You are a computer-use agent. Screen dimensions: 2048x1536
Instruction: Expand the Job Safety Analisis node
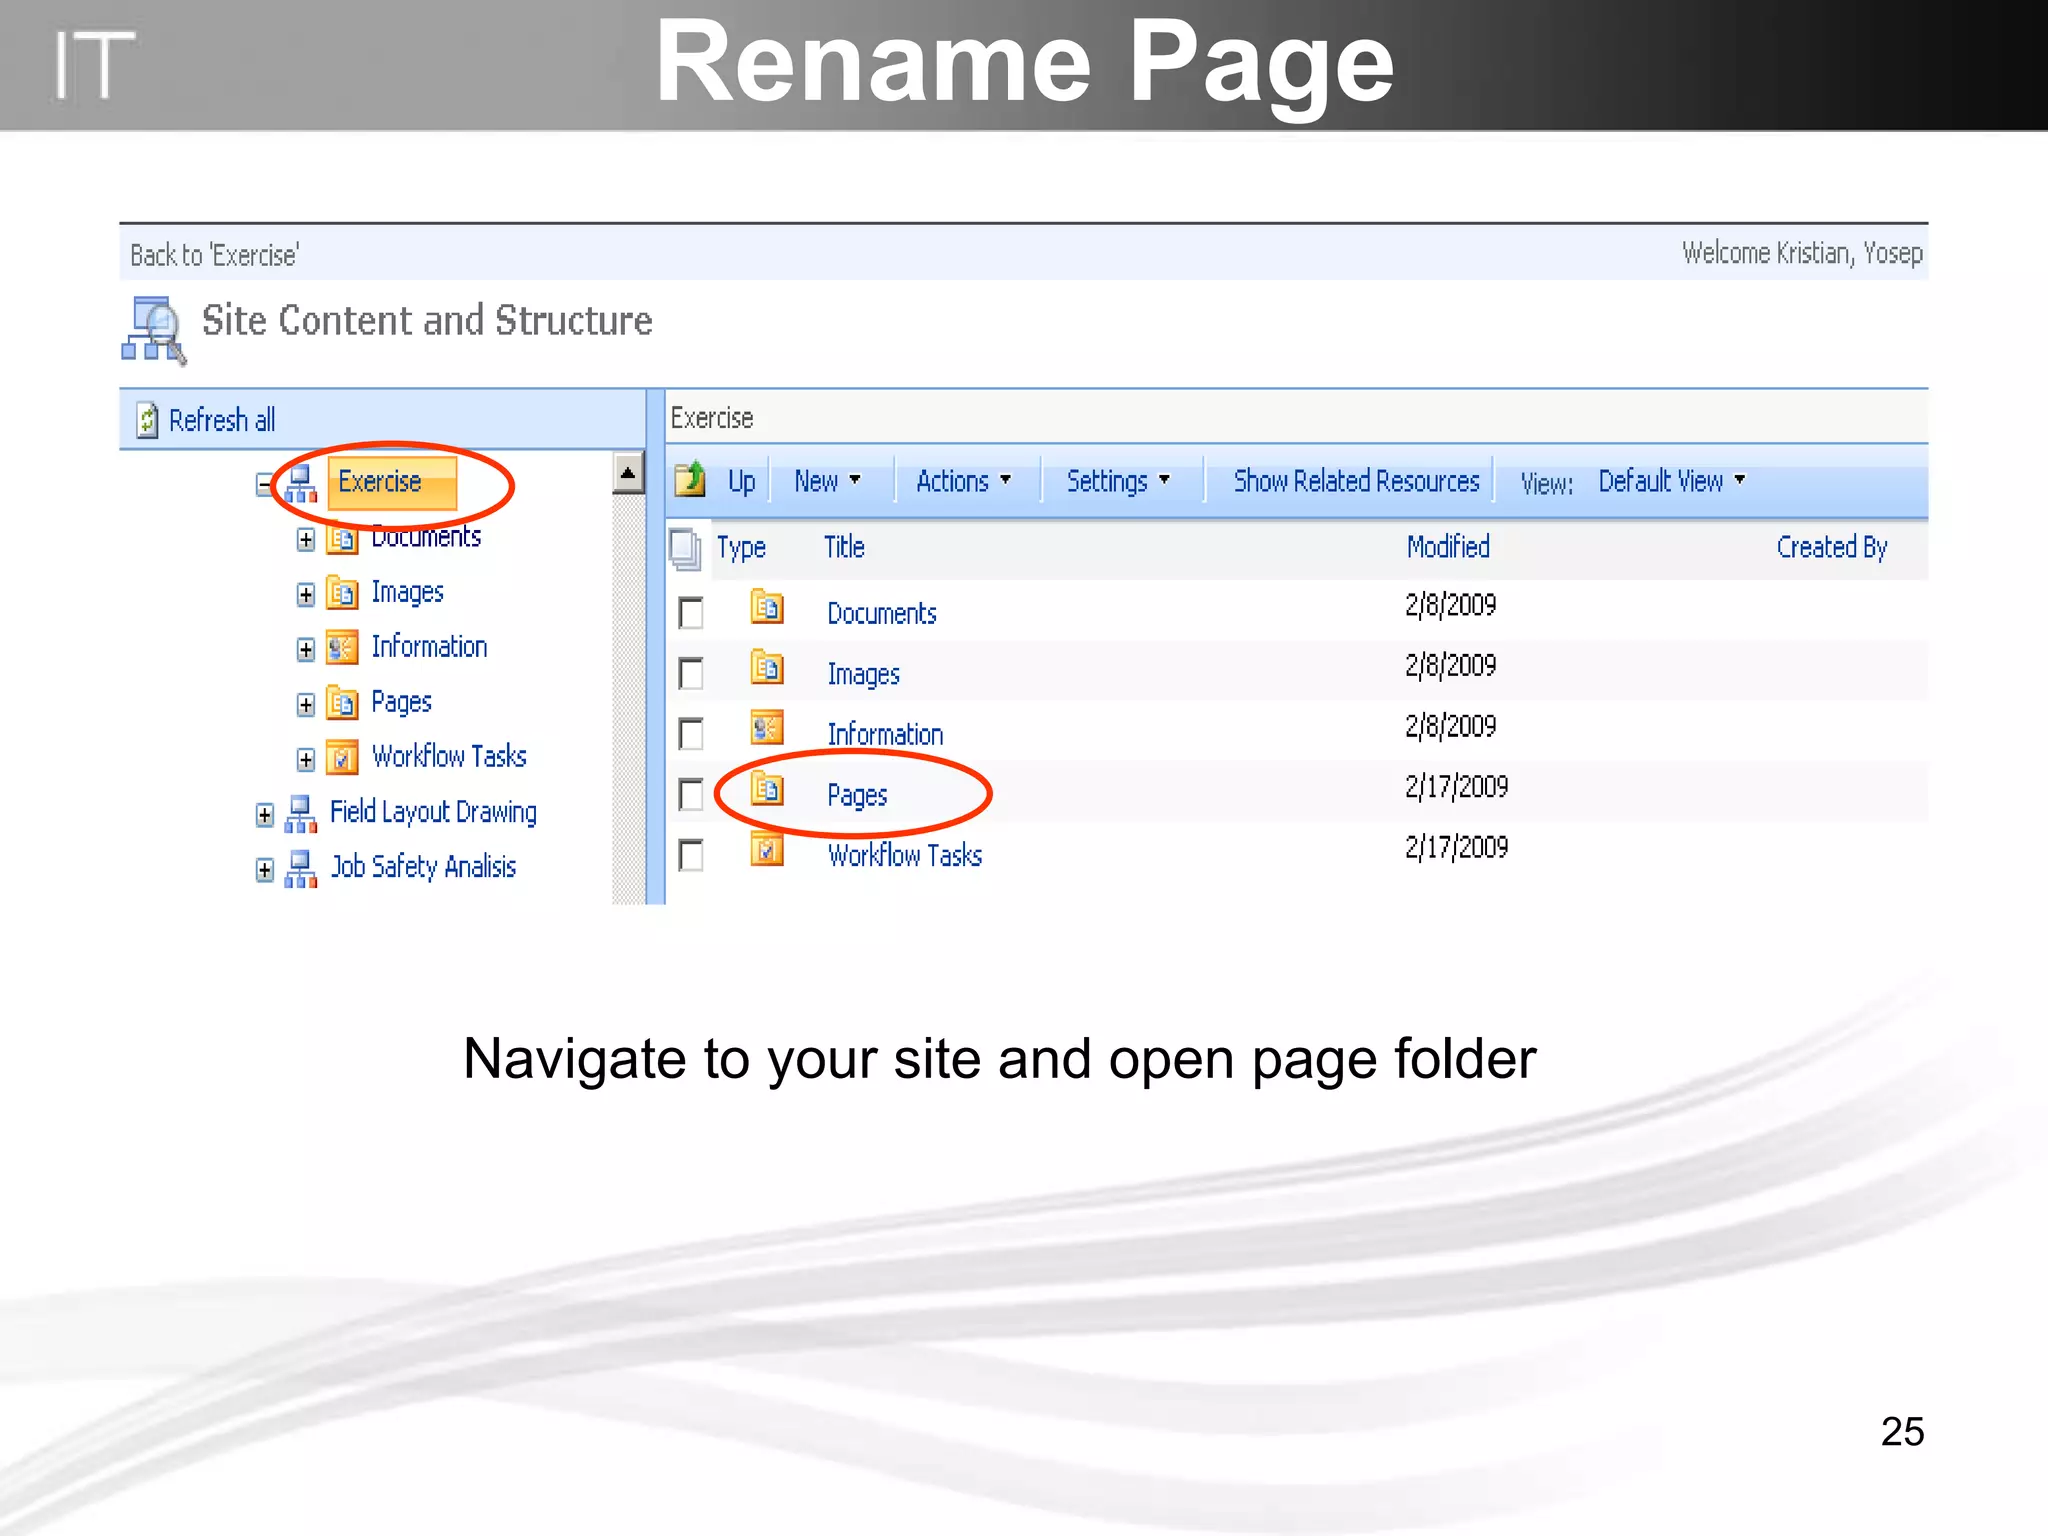point(264,870)
